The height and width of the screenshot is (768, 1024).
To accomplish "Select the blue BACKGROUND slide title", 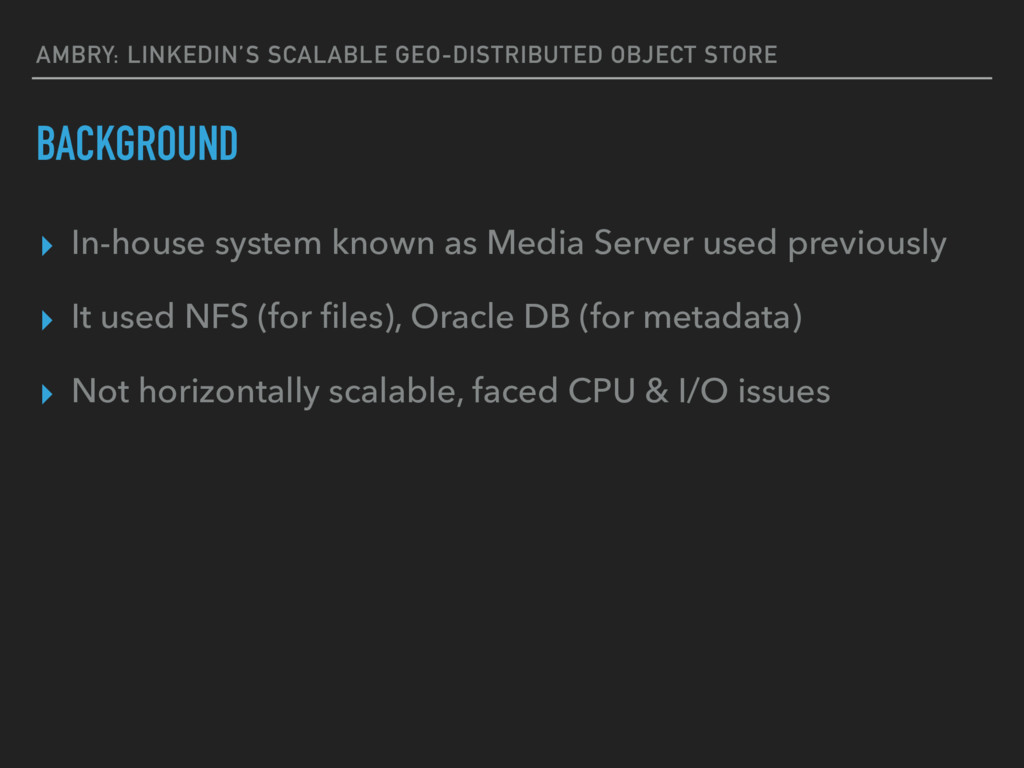I will coord(137,143).
